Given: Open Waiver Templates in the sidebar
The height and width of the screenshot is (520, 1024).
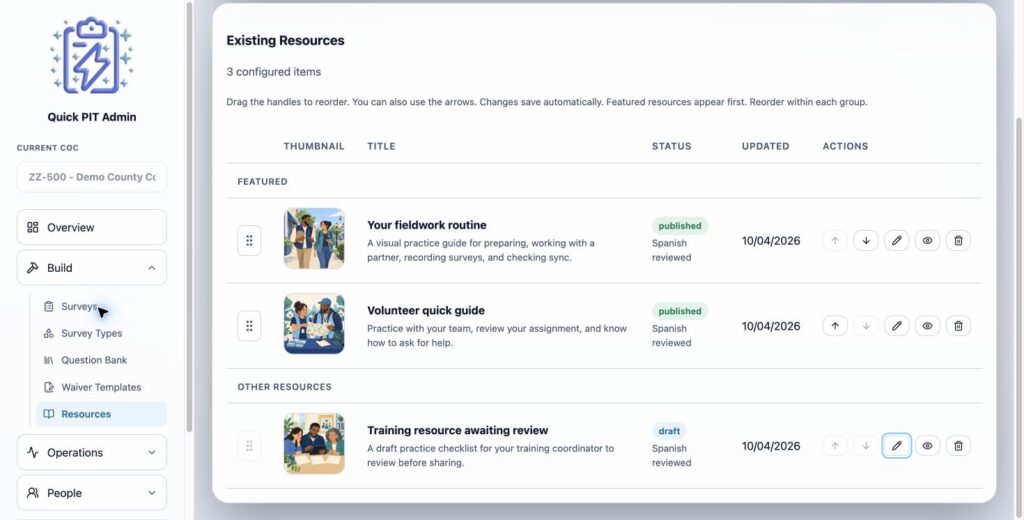Looking at the screenshot, I should tap(101, 387).
